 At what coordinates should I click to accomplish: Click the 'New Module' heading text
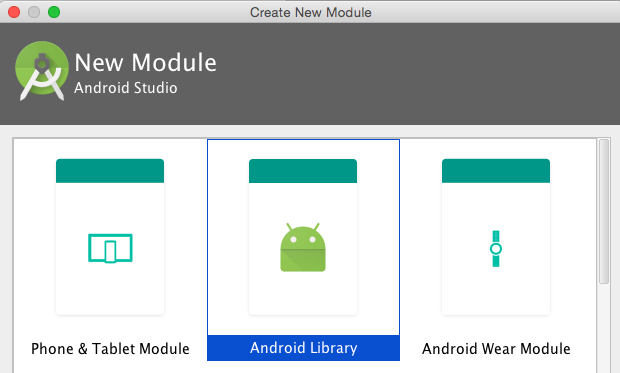click(x=146, y=62)
